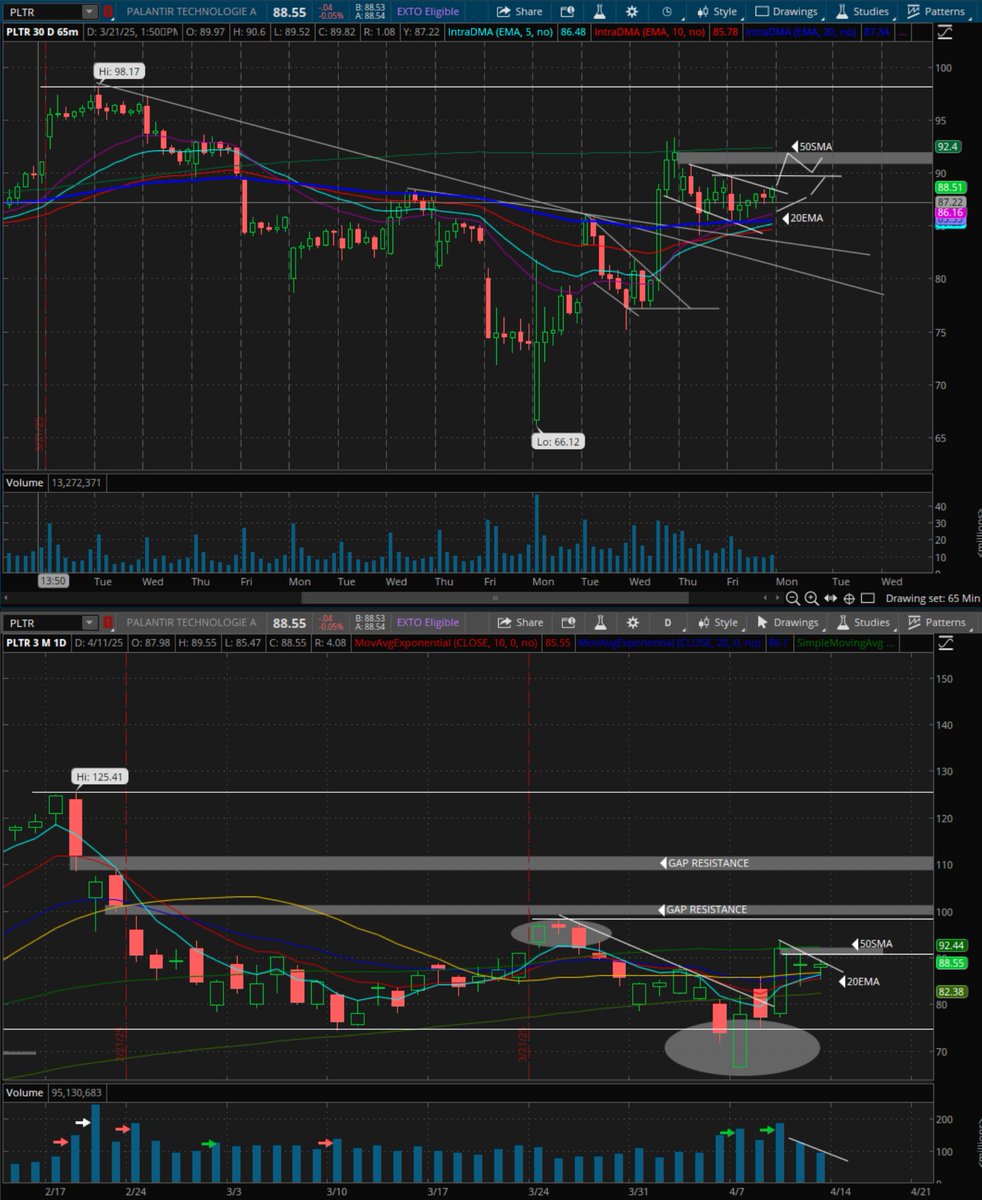This screenshot has width=982, height=1200.
Task: Open chart settings gear on the upper chart
Action: pos(631,12)
